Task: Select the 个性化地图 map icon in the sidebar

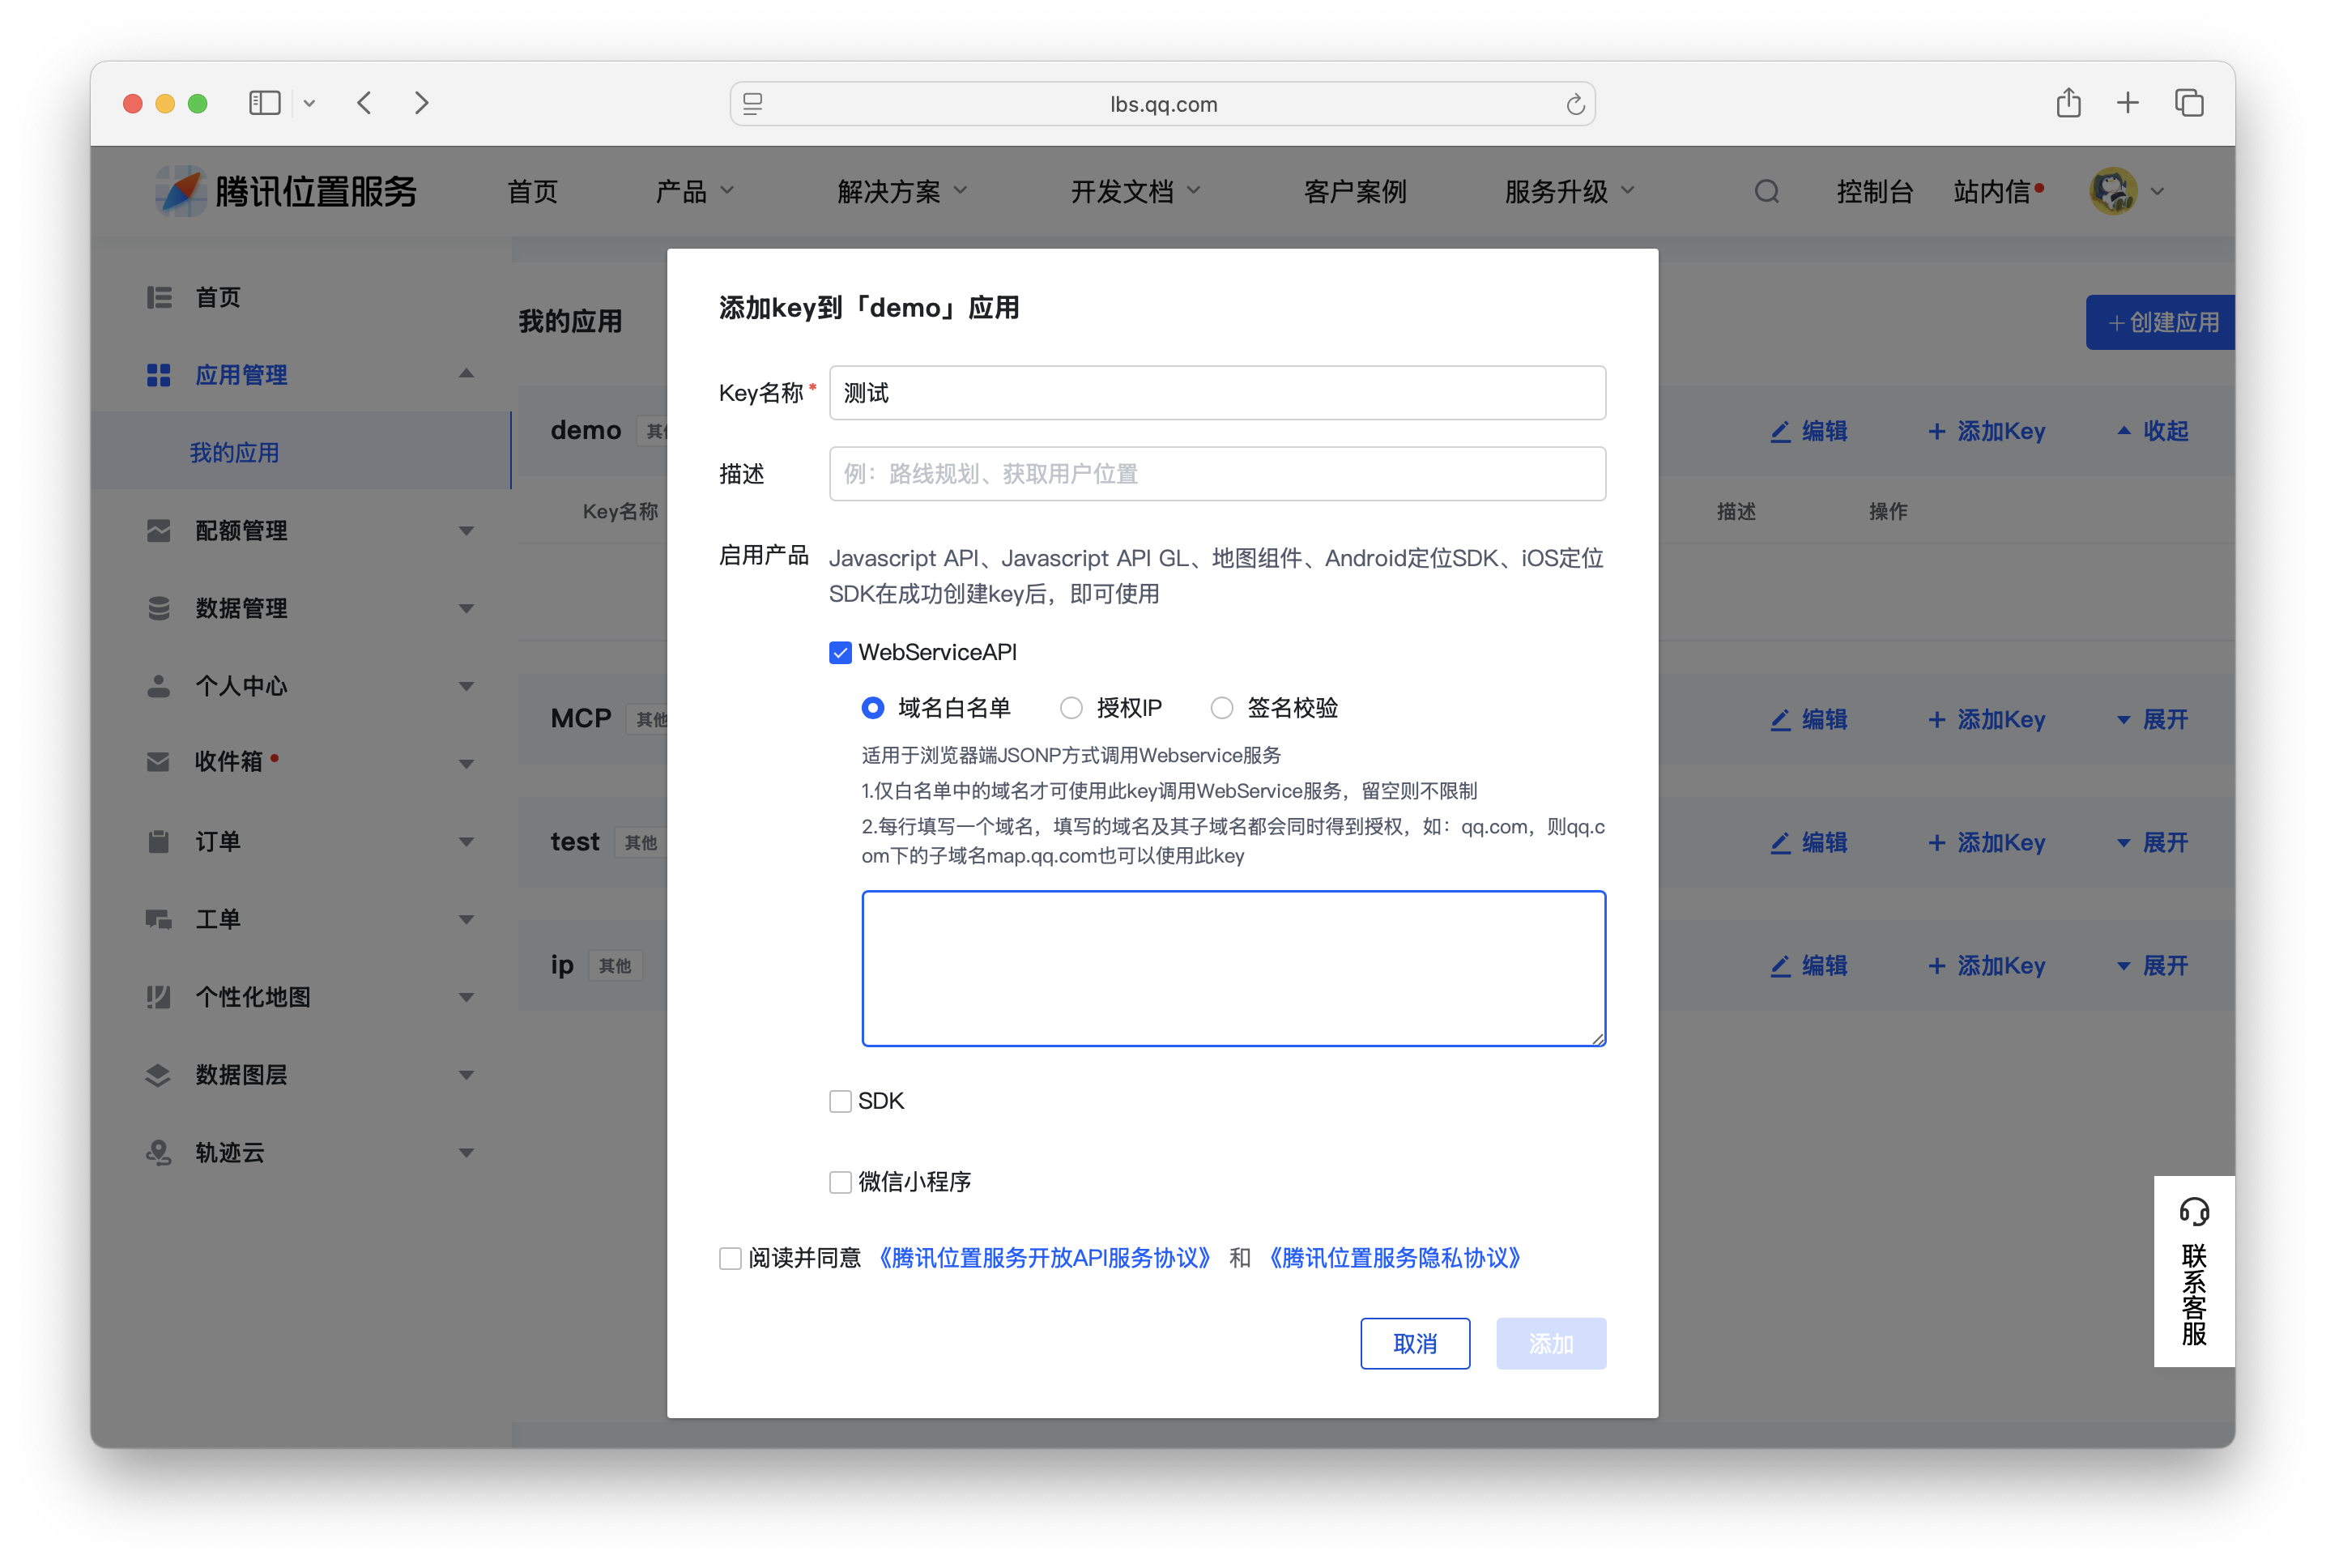Action: pyautogui.click(x=158, y=997)
